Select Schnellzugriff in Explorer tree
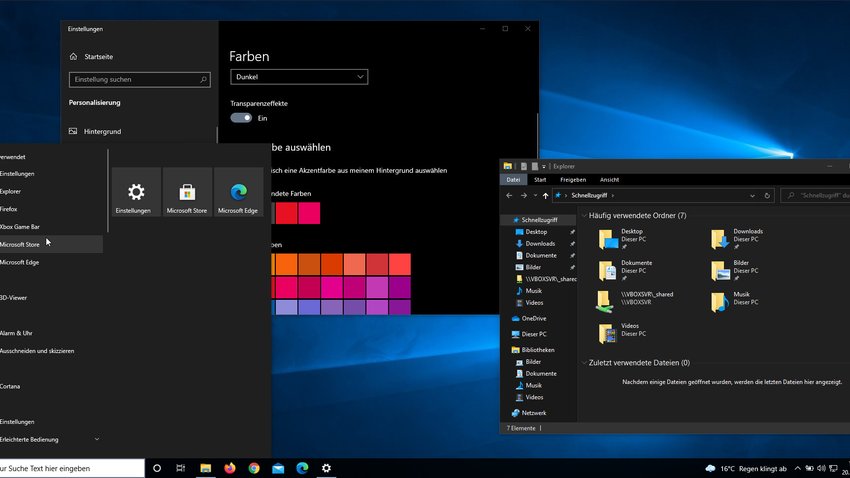Viewport: 850px width, 478px height. click(x=538, y=220)
